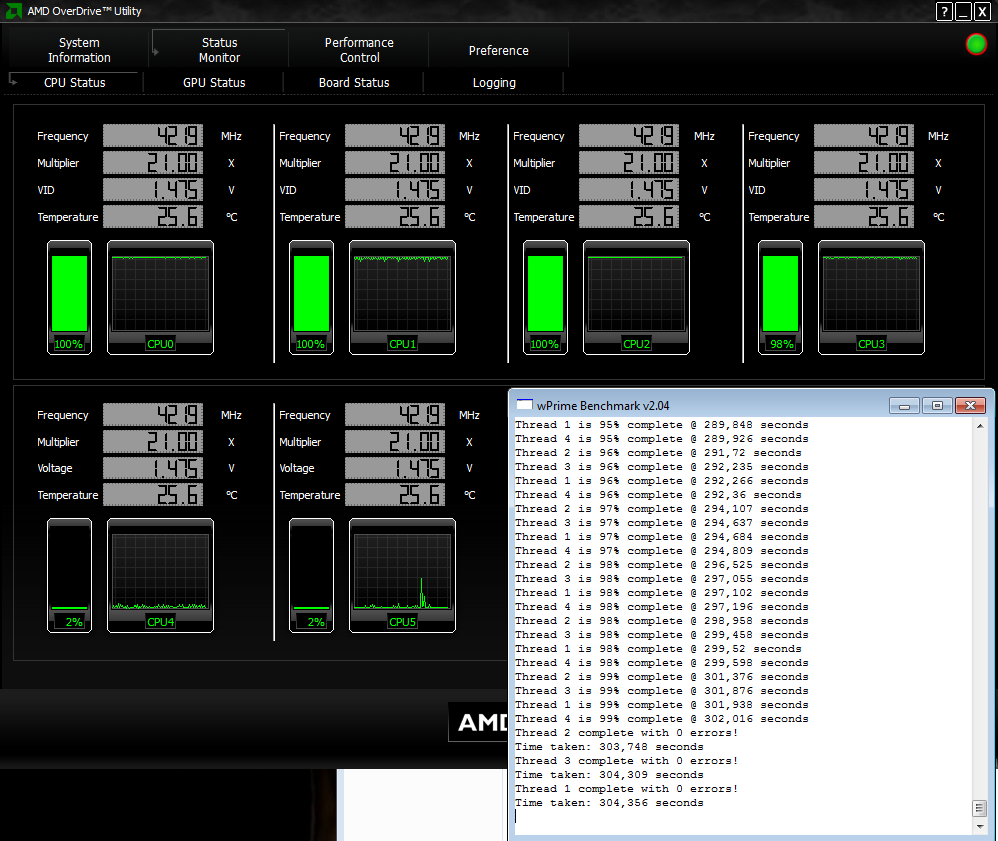Open the Preference tab
The image size is (998, 841).
[498, 50]
